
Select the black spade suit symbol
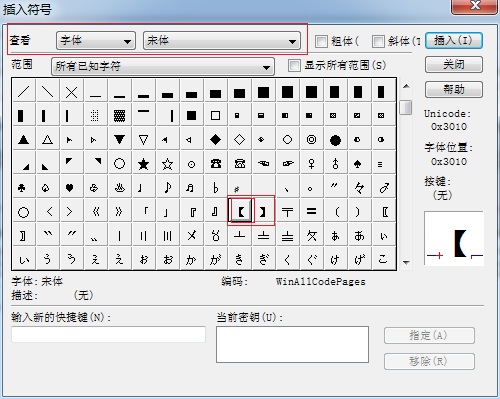coord(358,164)
